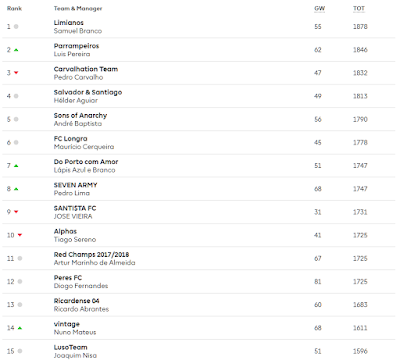Click the green up arrow beside rank 8
This screenshot has height=360, width=400.
(16, 189)
